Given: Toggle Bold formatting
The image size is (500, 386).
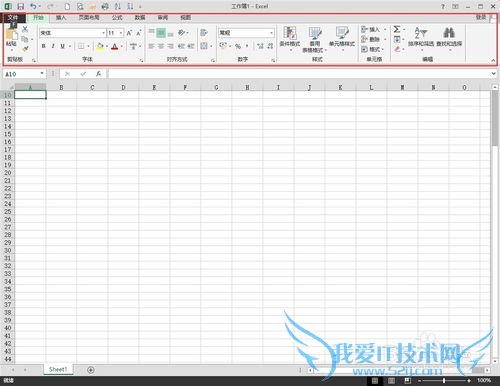Looking at the screenshot, I should pyautogui.click(x=43, y=46).
